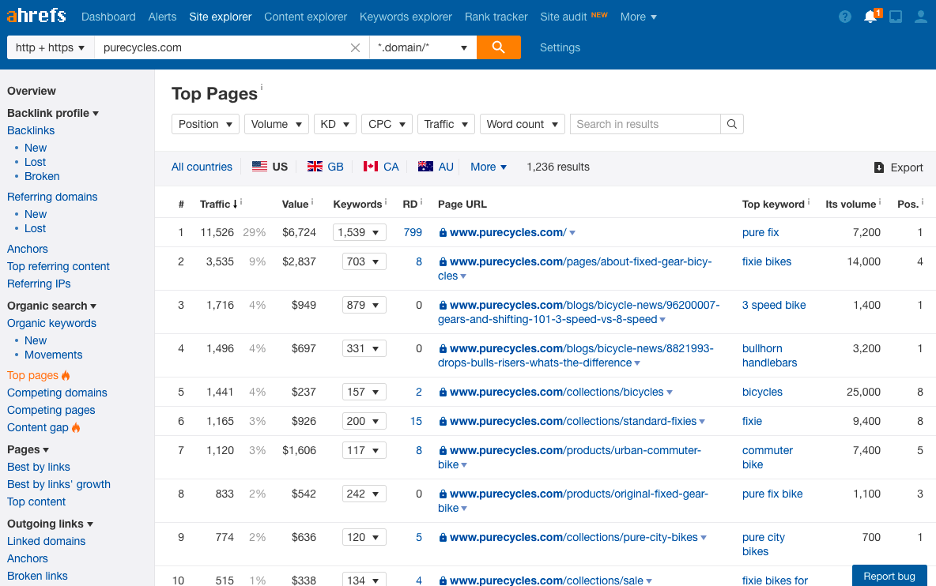The image size is (936, 586).
Task: Click the Export icon
Action: pyautogui.click(x=879, y=168)
